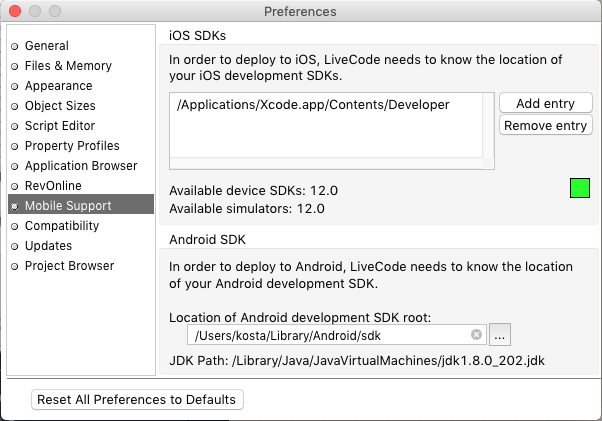Clear the Android SDK path field

pos(477,335)
